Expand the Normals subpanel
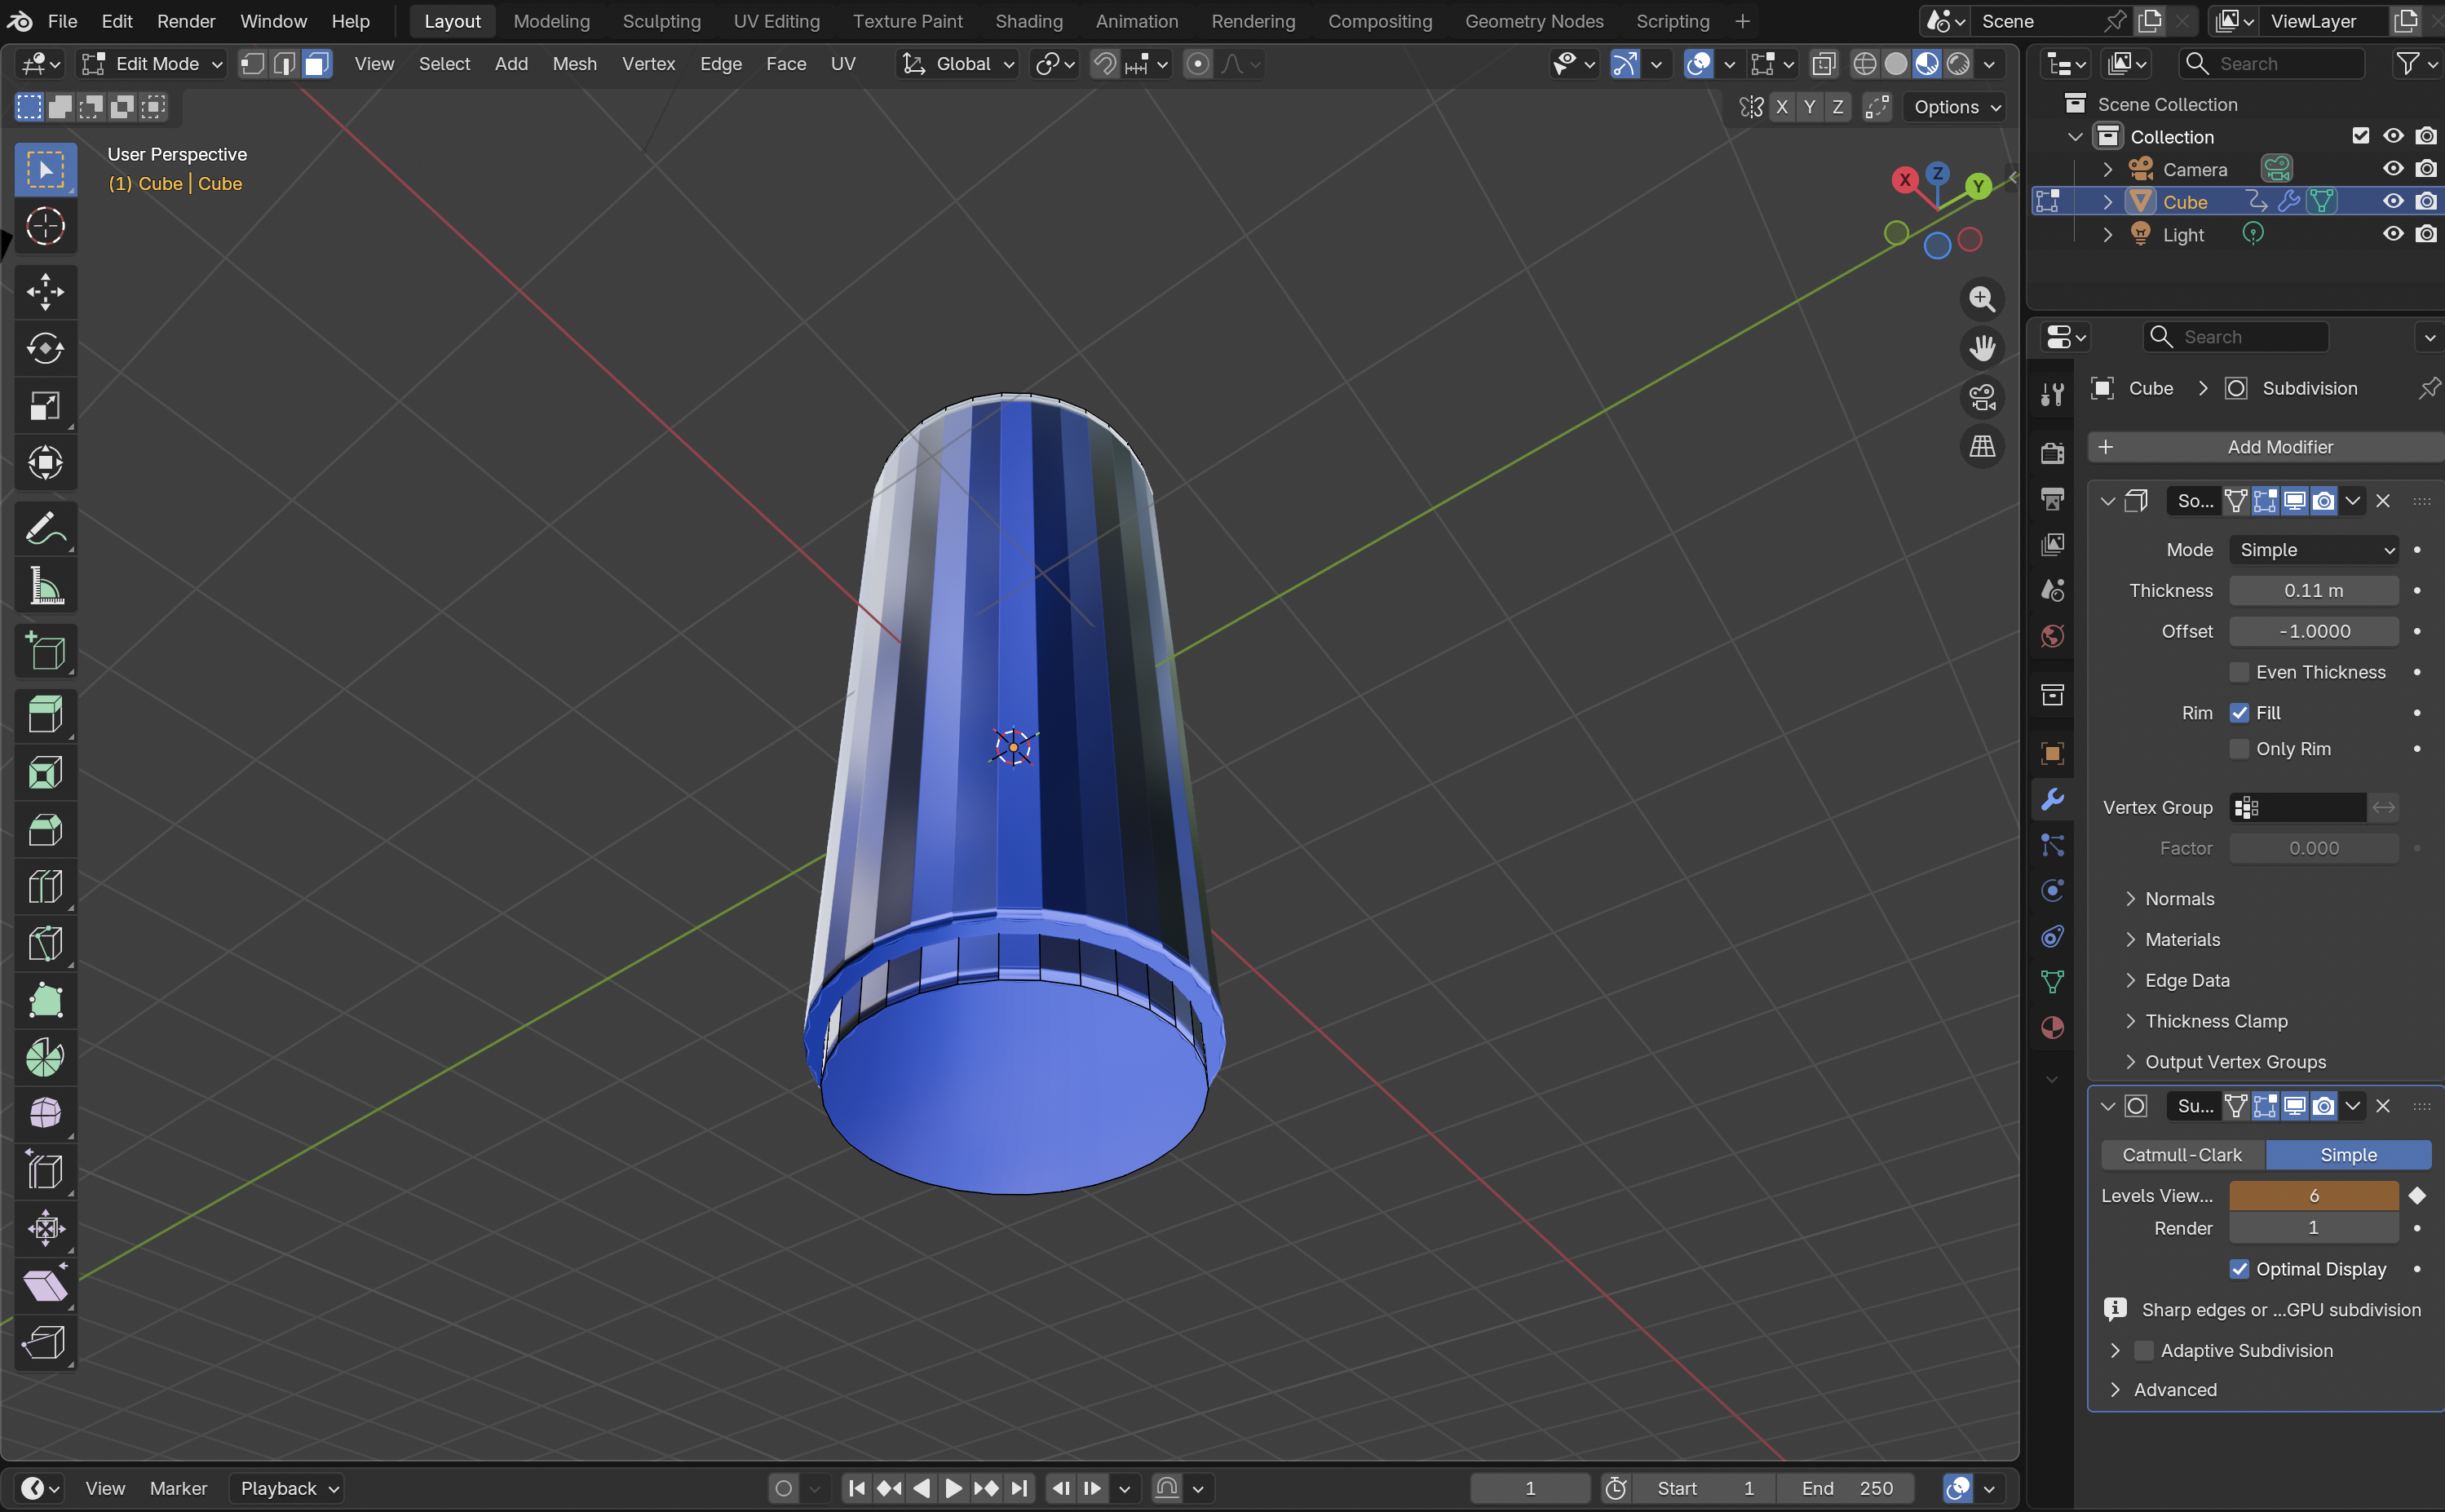The image size is (2445, 1512). (2179, 899)
